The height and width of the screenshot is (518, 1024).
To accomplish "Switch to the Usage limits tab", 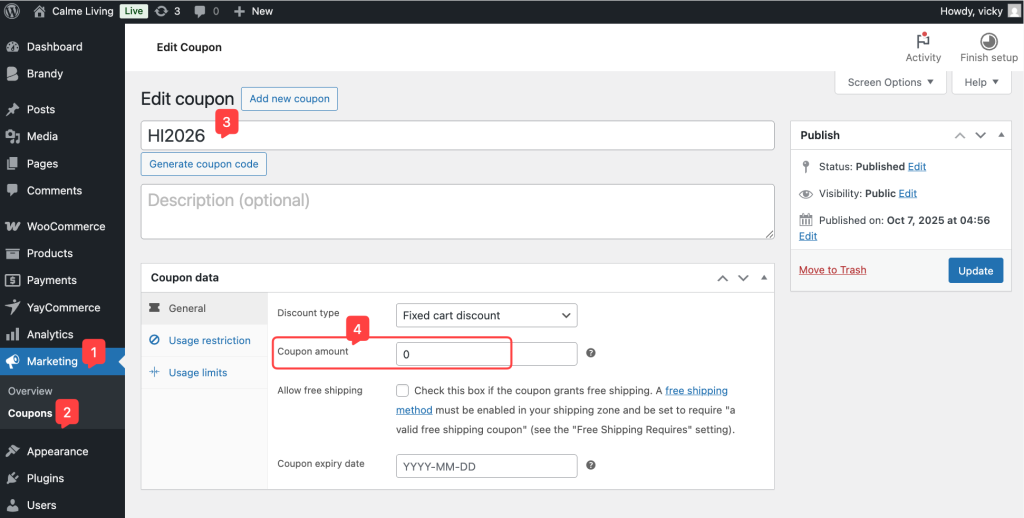I will [197, 372].
